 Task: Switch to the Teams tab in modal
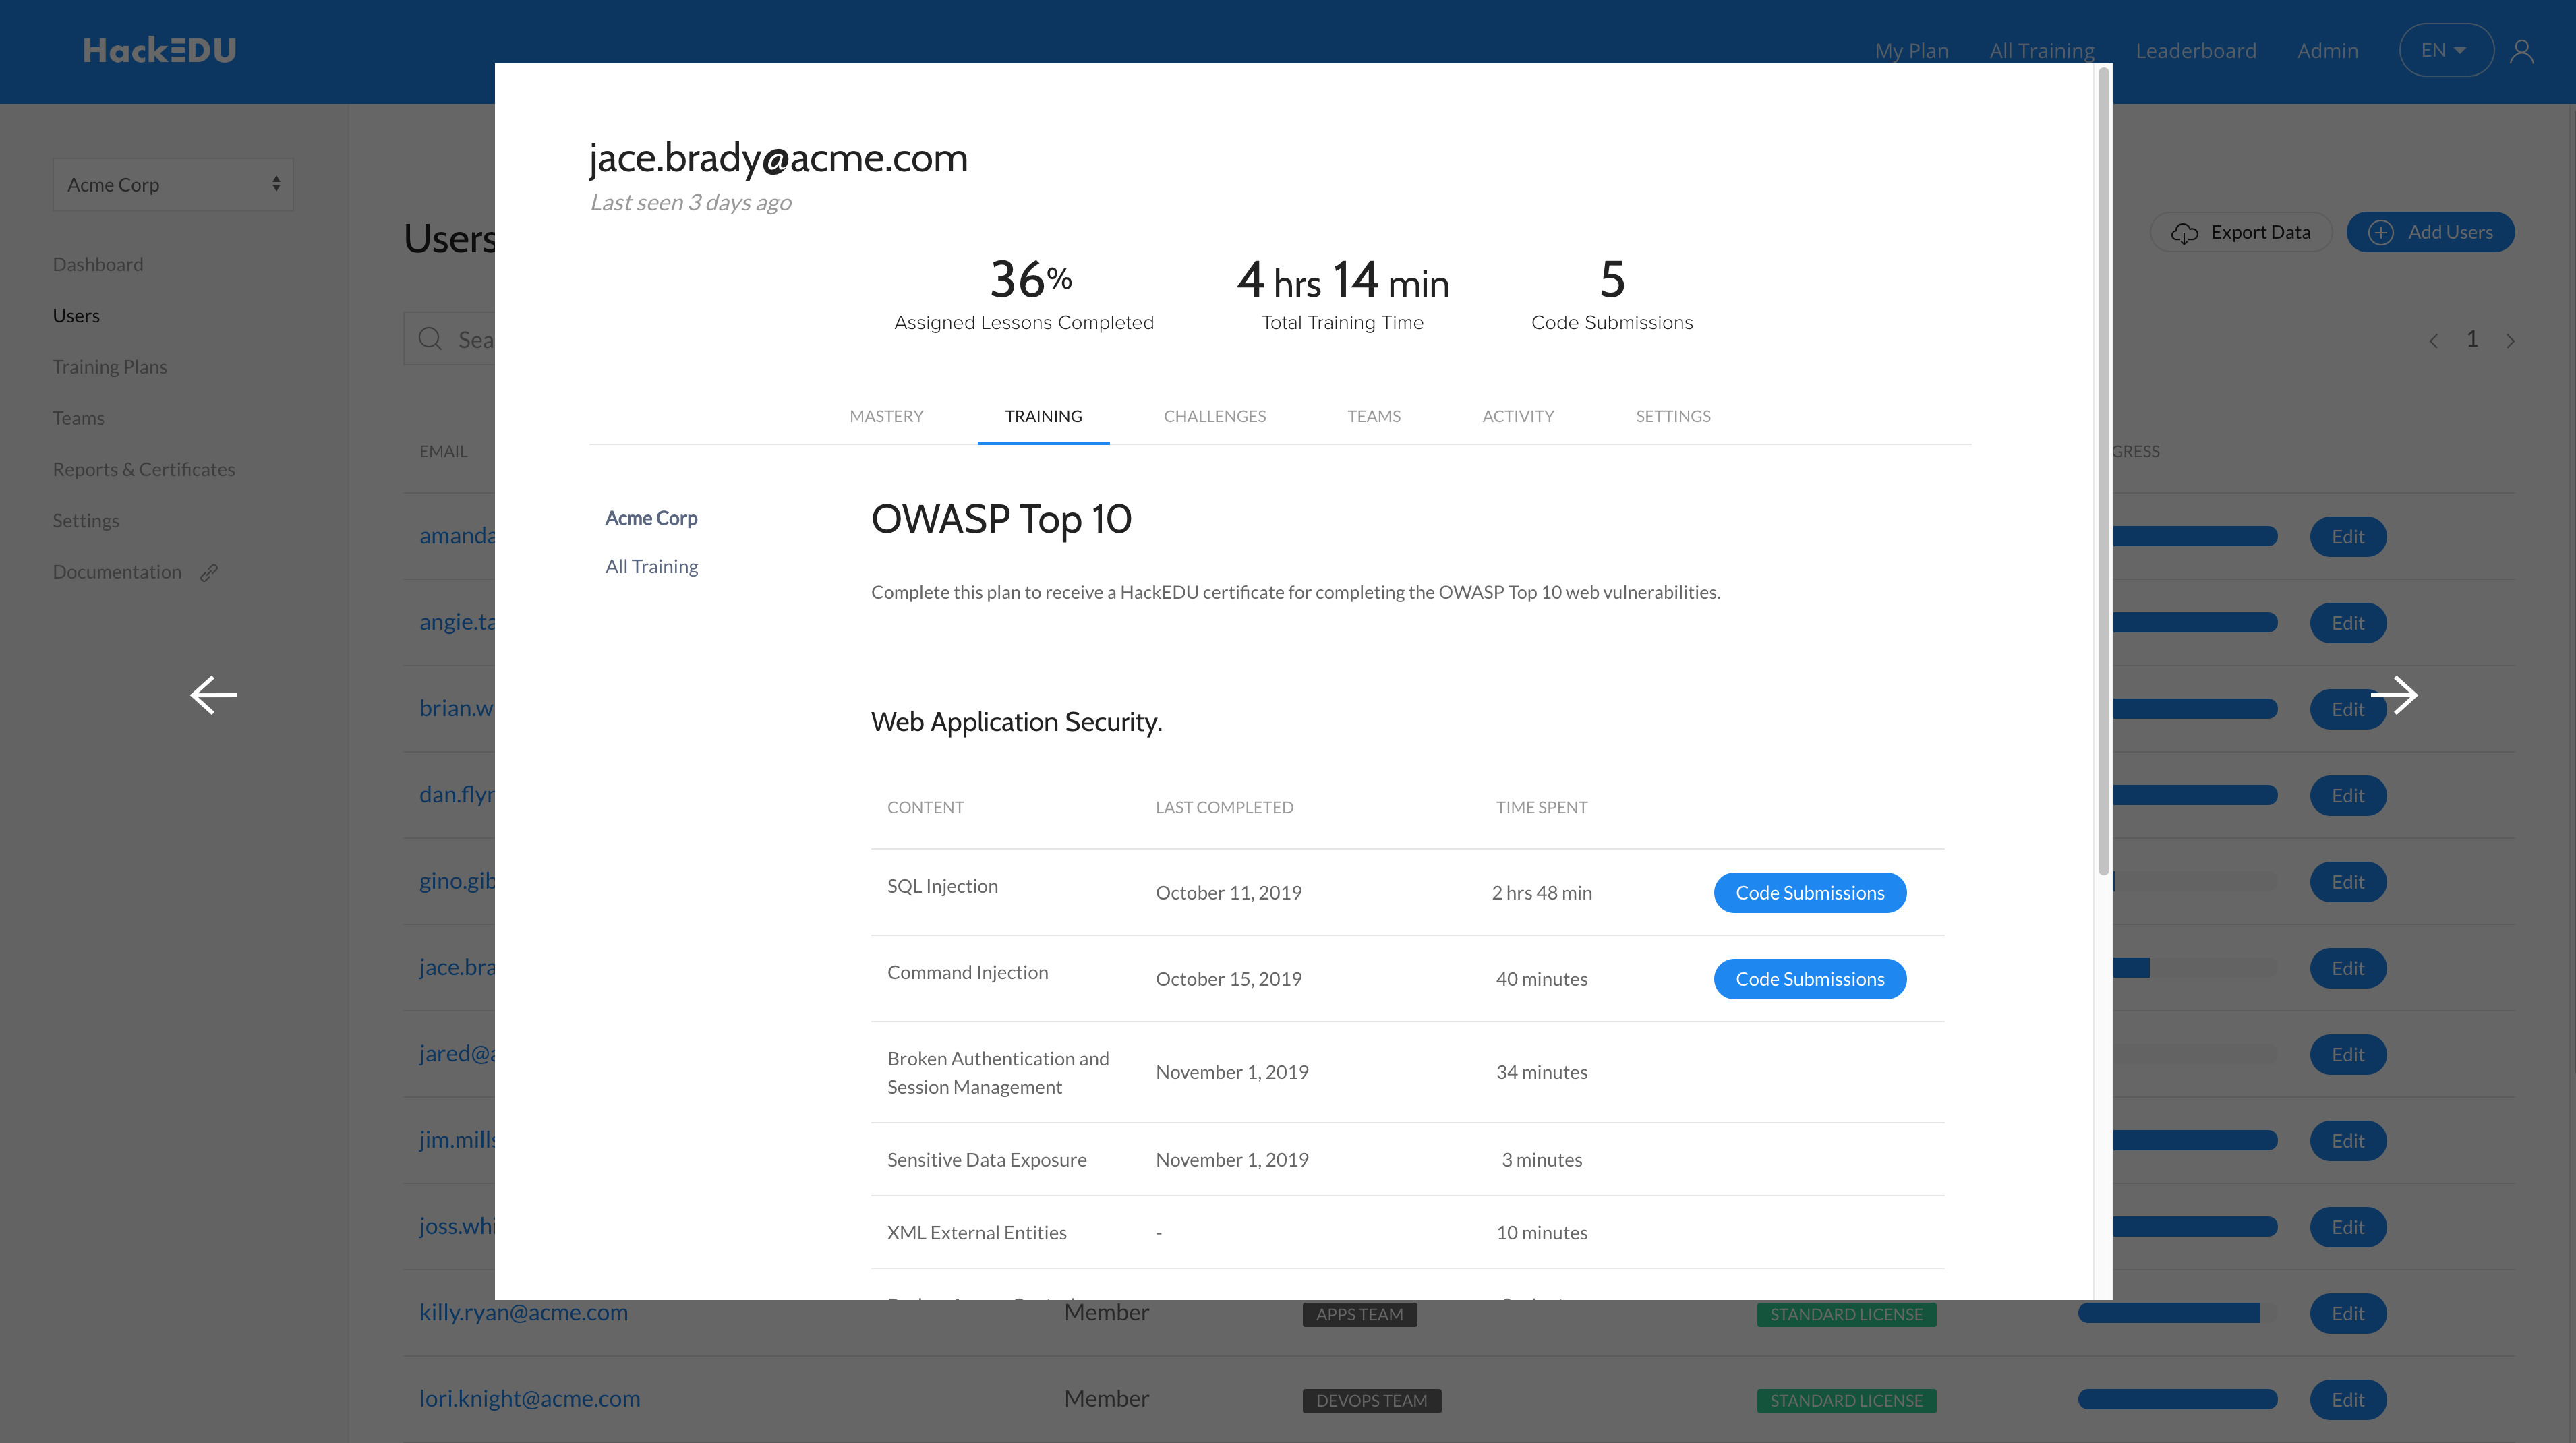(1373, 416)
